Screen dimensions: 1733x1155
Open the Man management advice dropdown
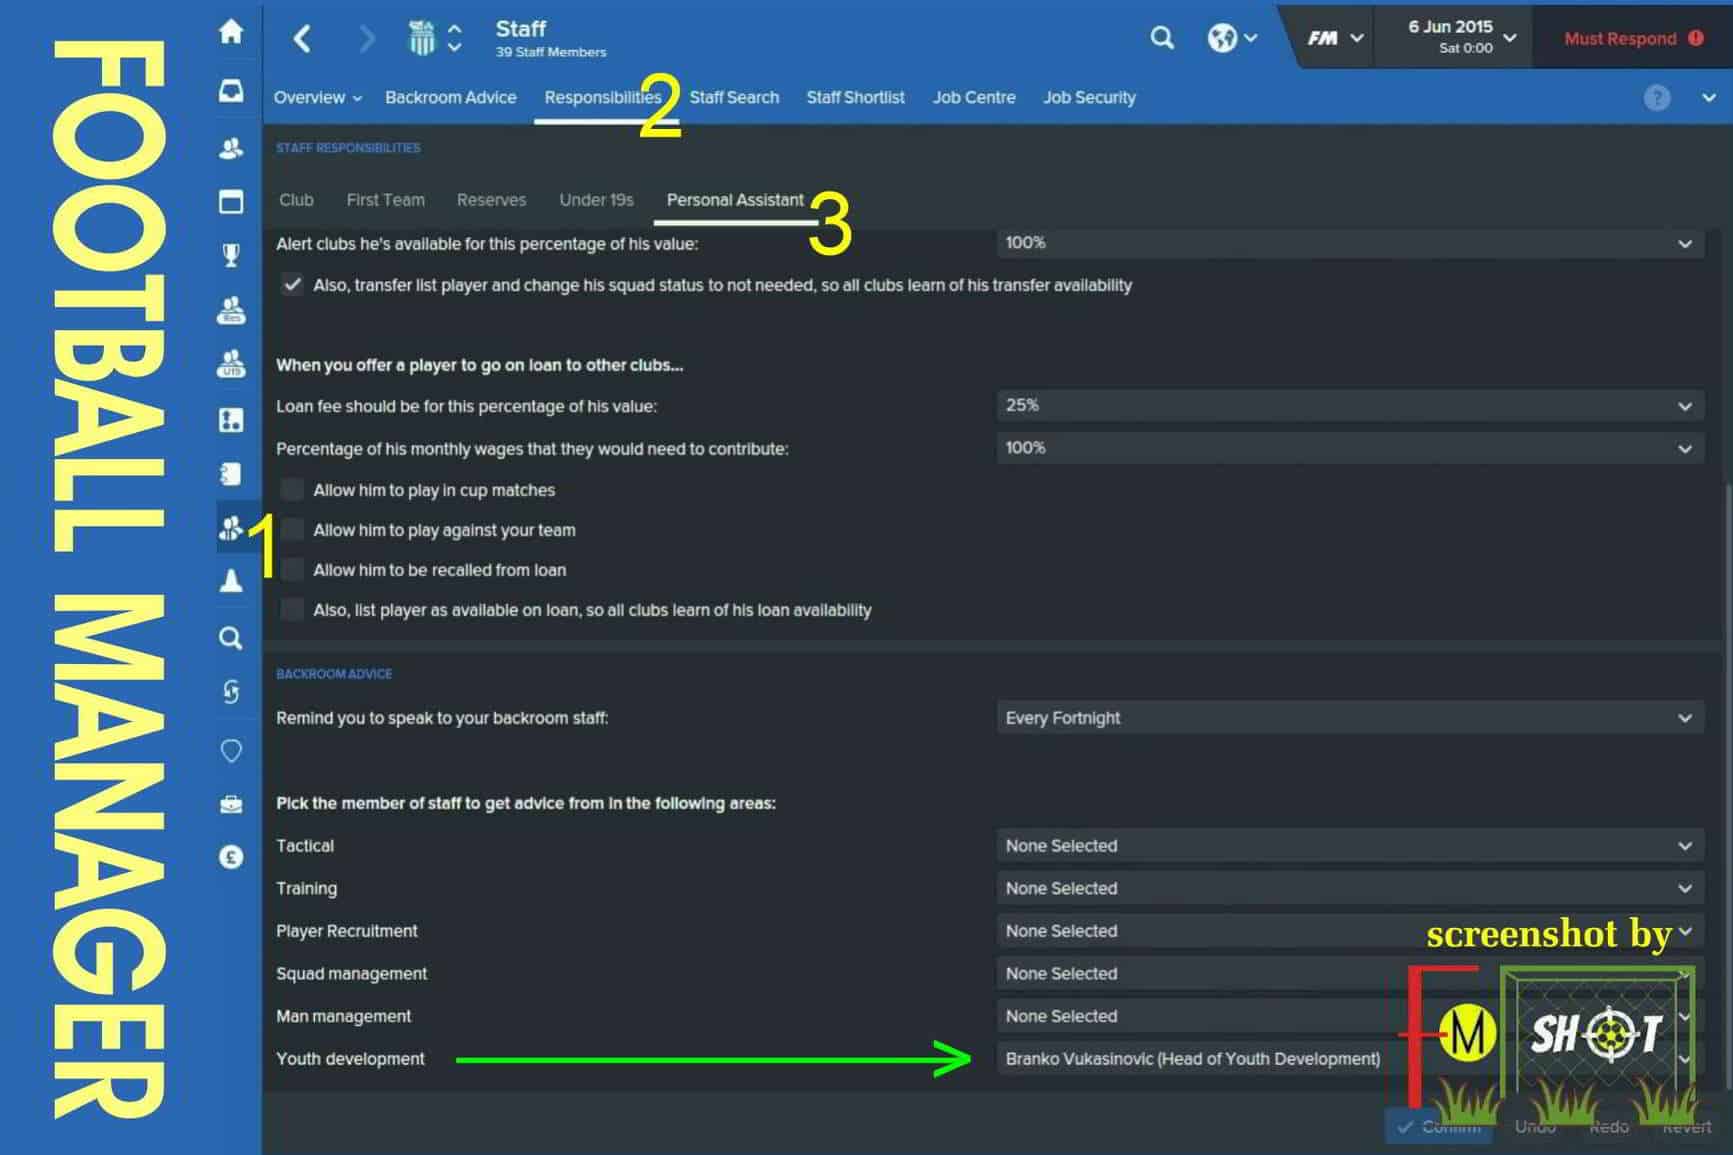click(1350, 1016)
